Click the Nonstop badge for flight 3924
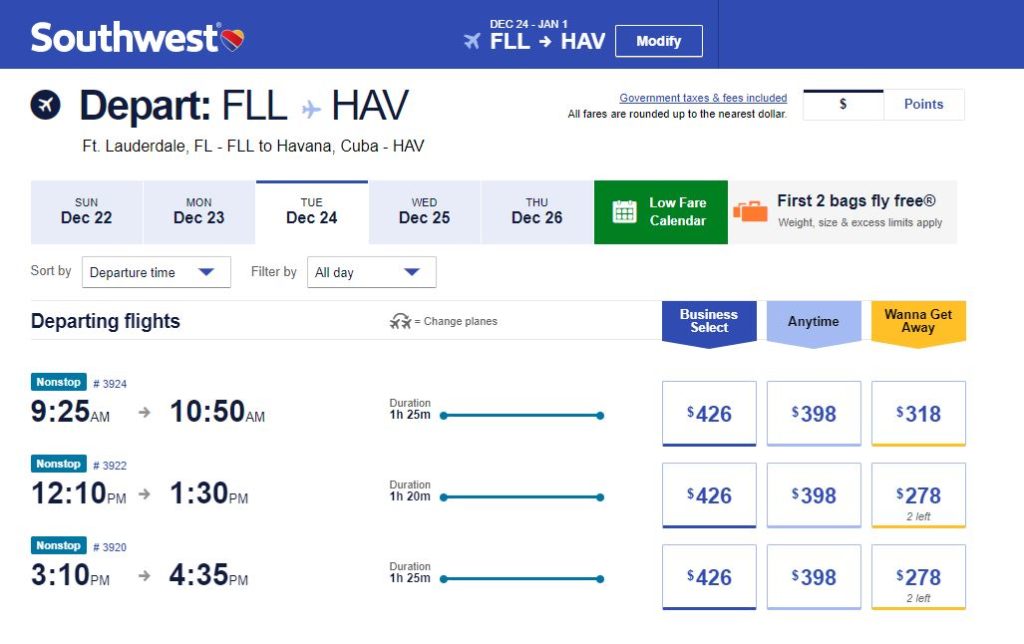1024x644 pixels. coord(59,382)
